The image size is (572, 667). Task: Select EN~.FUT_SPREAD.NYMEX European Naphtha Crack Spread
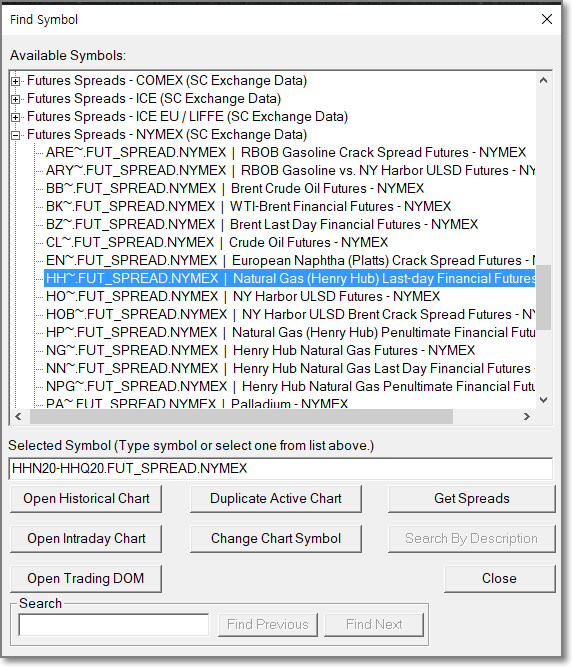point(290,260)
